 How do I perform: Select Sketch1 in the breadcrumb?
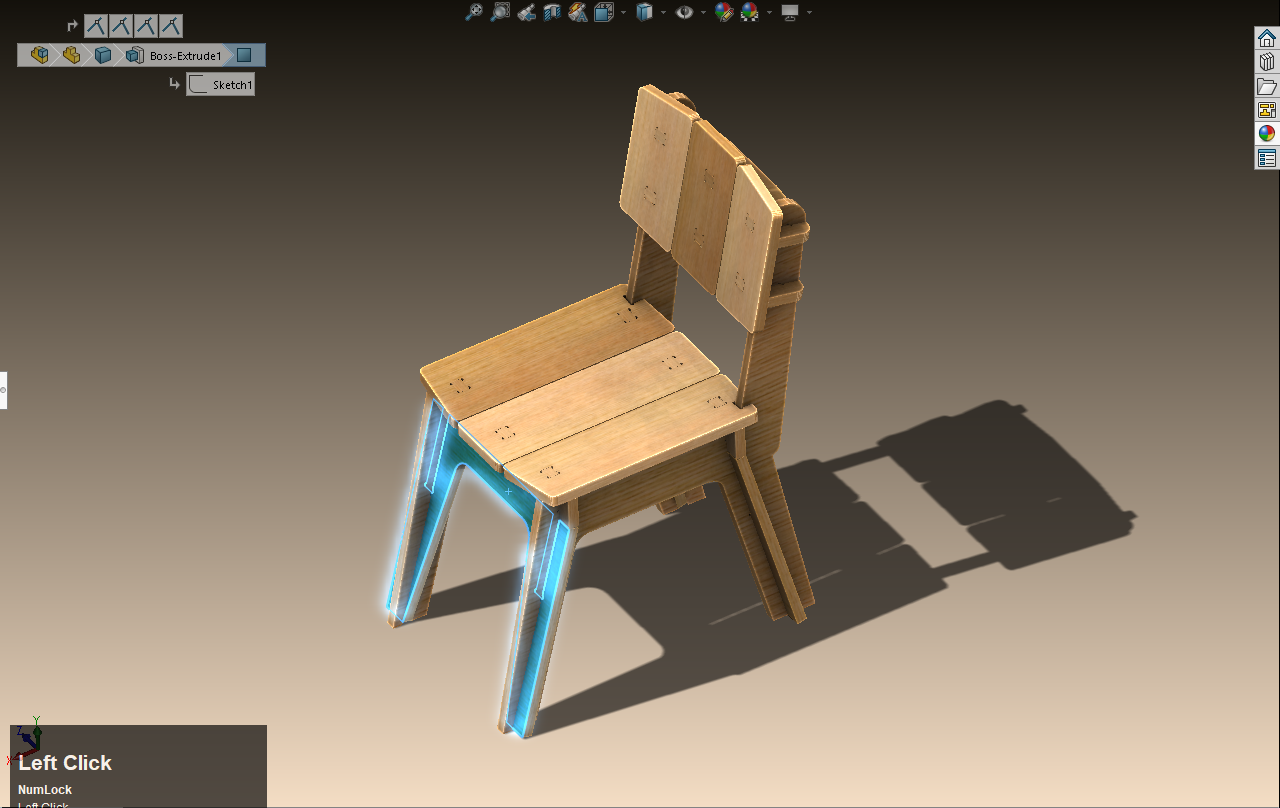point(221,85)
